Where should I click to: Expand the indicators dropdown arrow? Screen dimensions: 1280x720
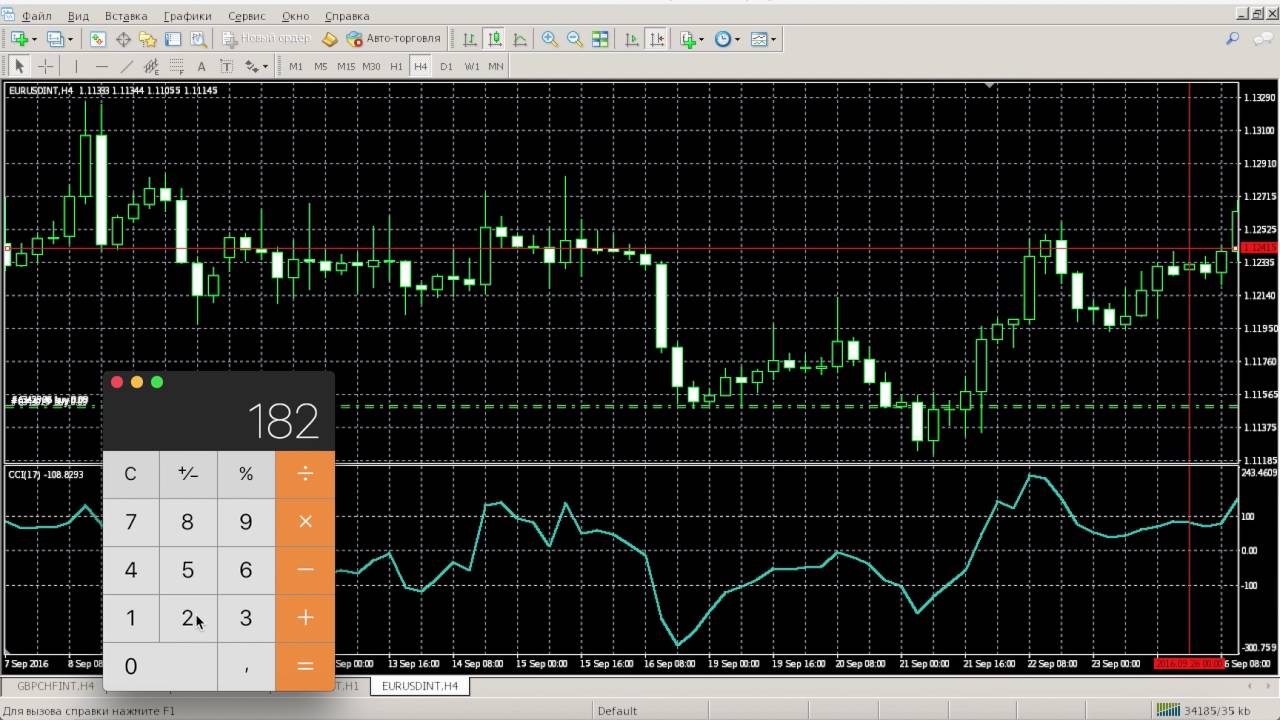pos(702,39)
